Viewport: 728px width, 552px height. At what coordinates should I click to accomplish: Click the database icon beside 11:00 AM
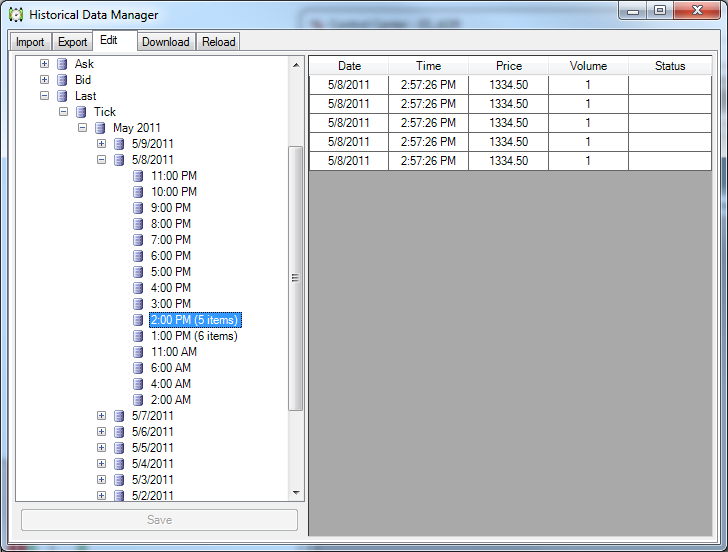[138, 352]
